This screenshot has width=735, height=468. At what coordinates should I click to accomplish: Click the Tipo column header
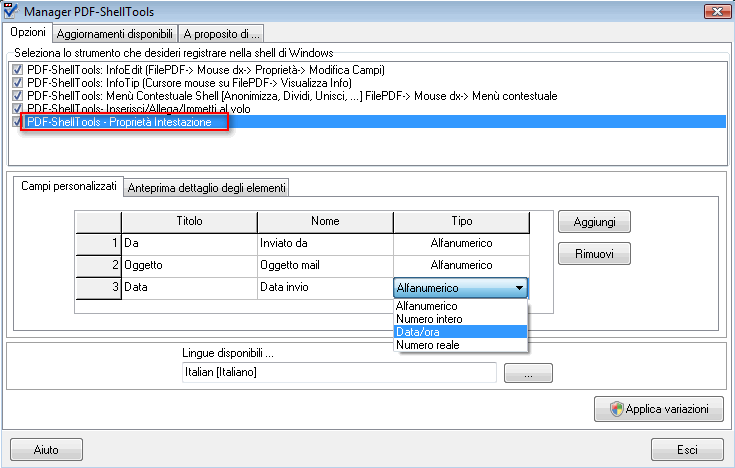pos(462,221)
